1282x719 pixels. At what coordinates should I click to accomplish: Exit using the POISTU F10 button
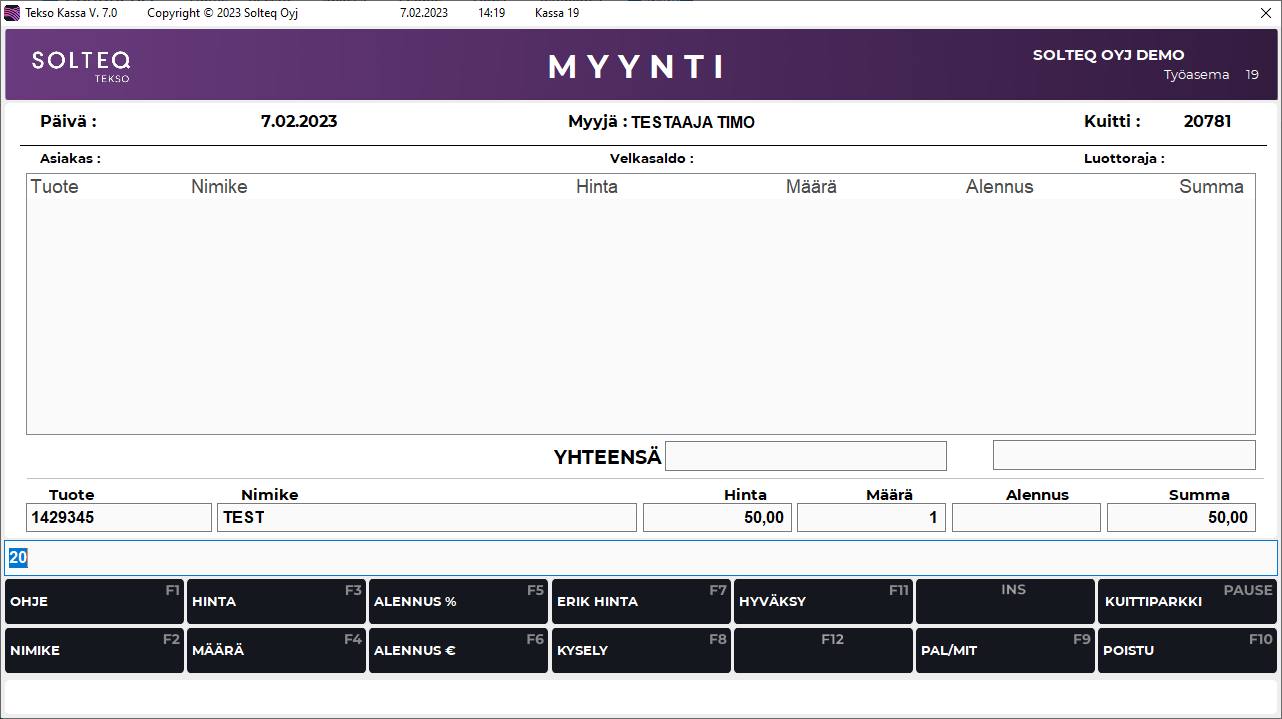tap(1187, 650)
